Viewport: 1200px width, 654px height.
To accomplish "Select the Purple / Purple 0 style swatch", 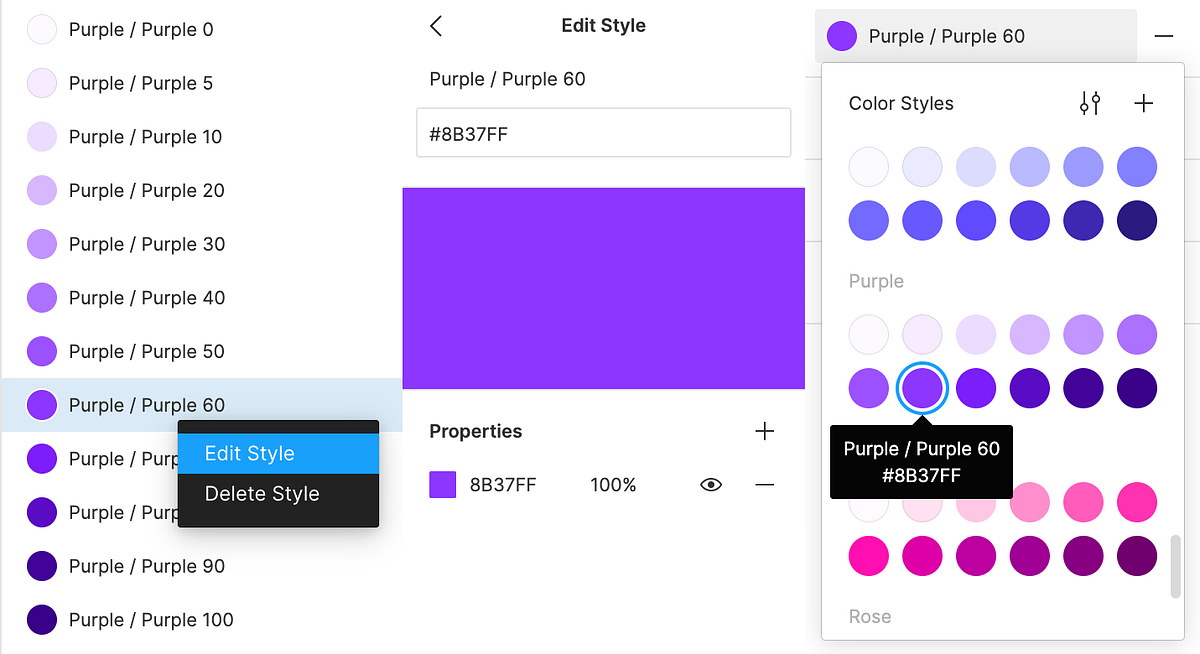I will [42, 29].
